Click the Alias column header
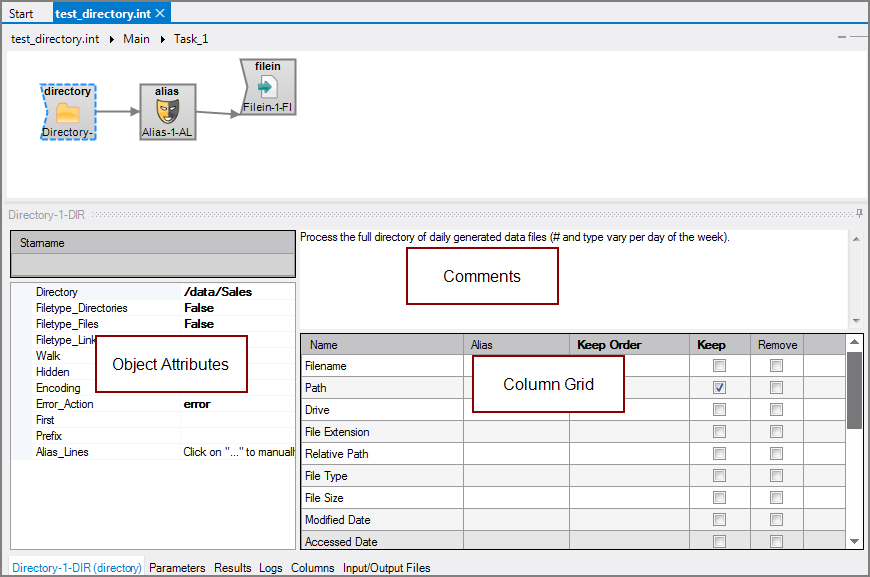Screen dimensions: 870x577 pos(517,345)
